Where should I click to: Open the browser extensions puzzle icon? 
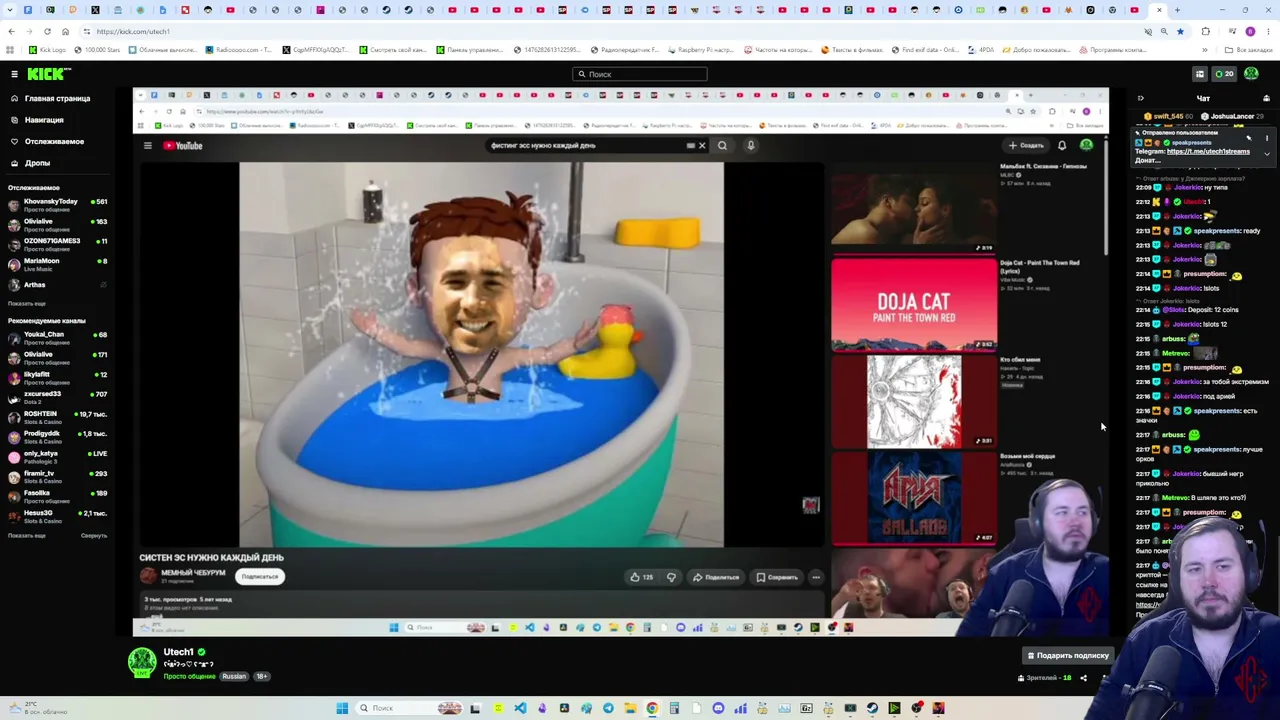tap(1205, 31)
